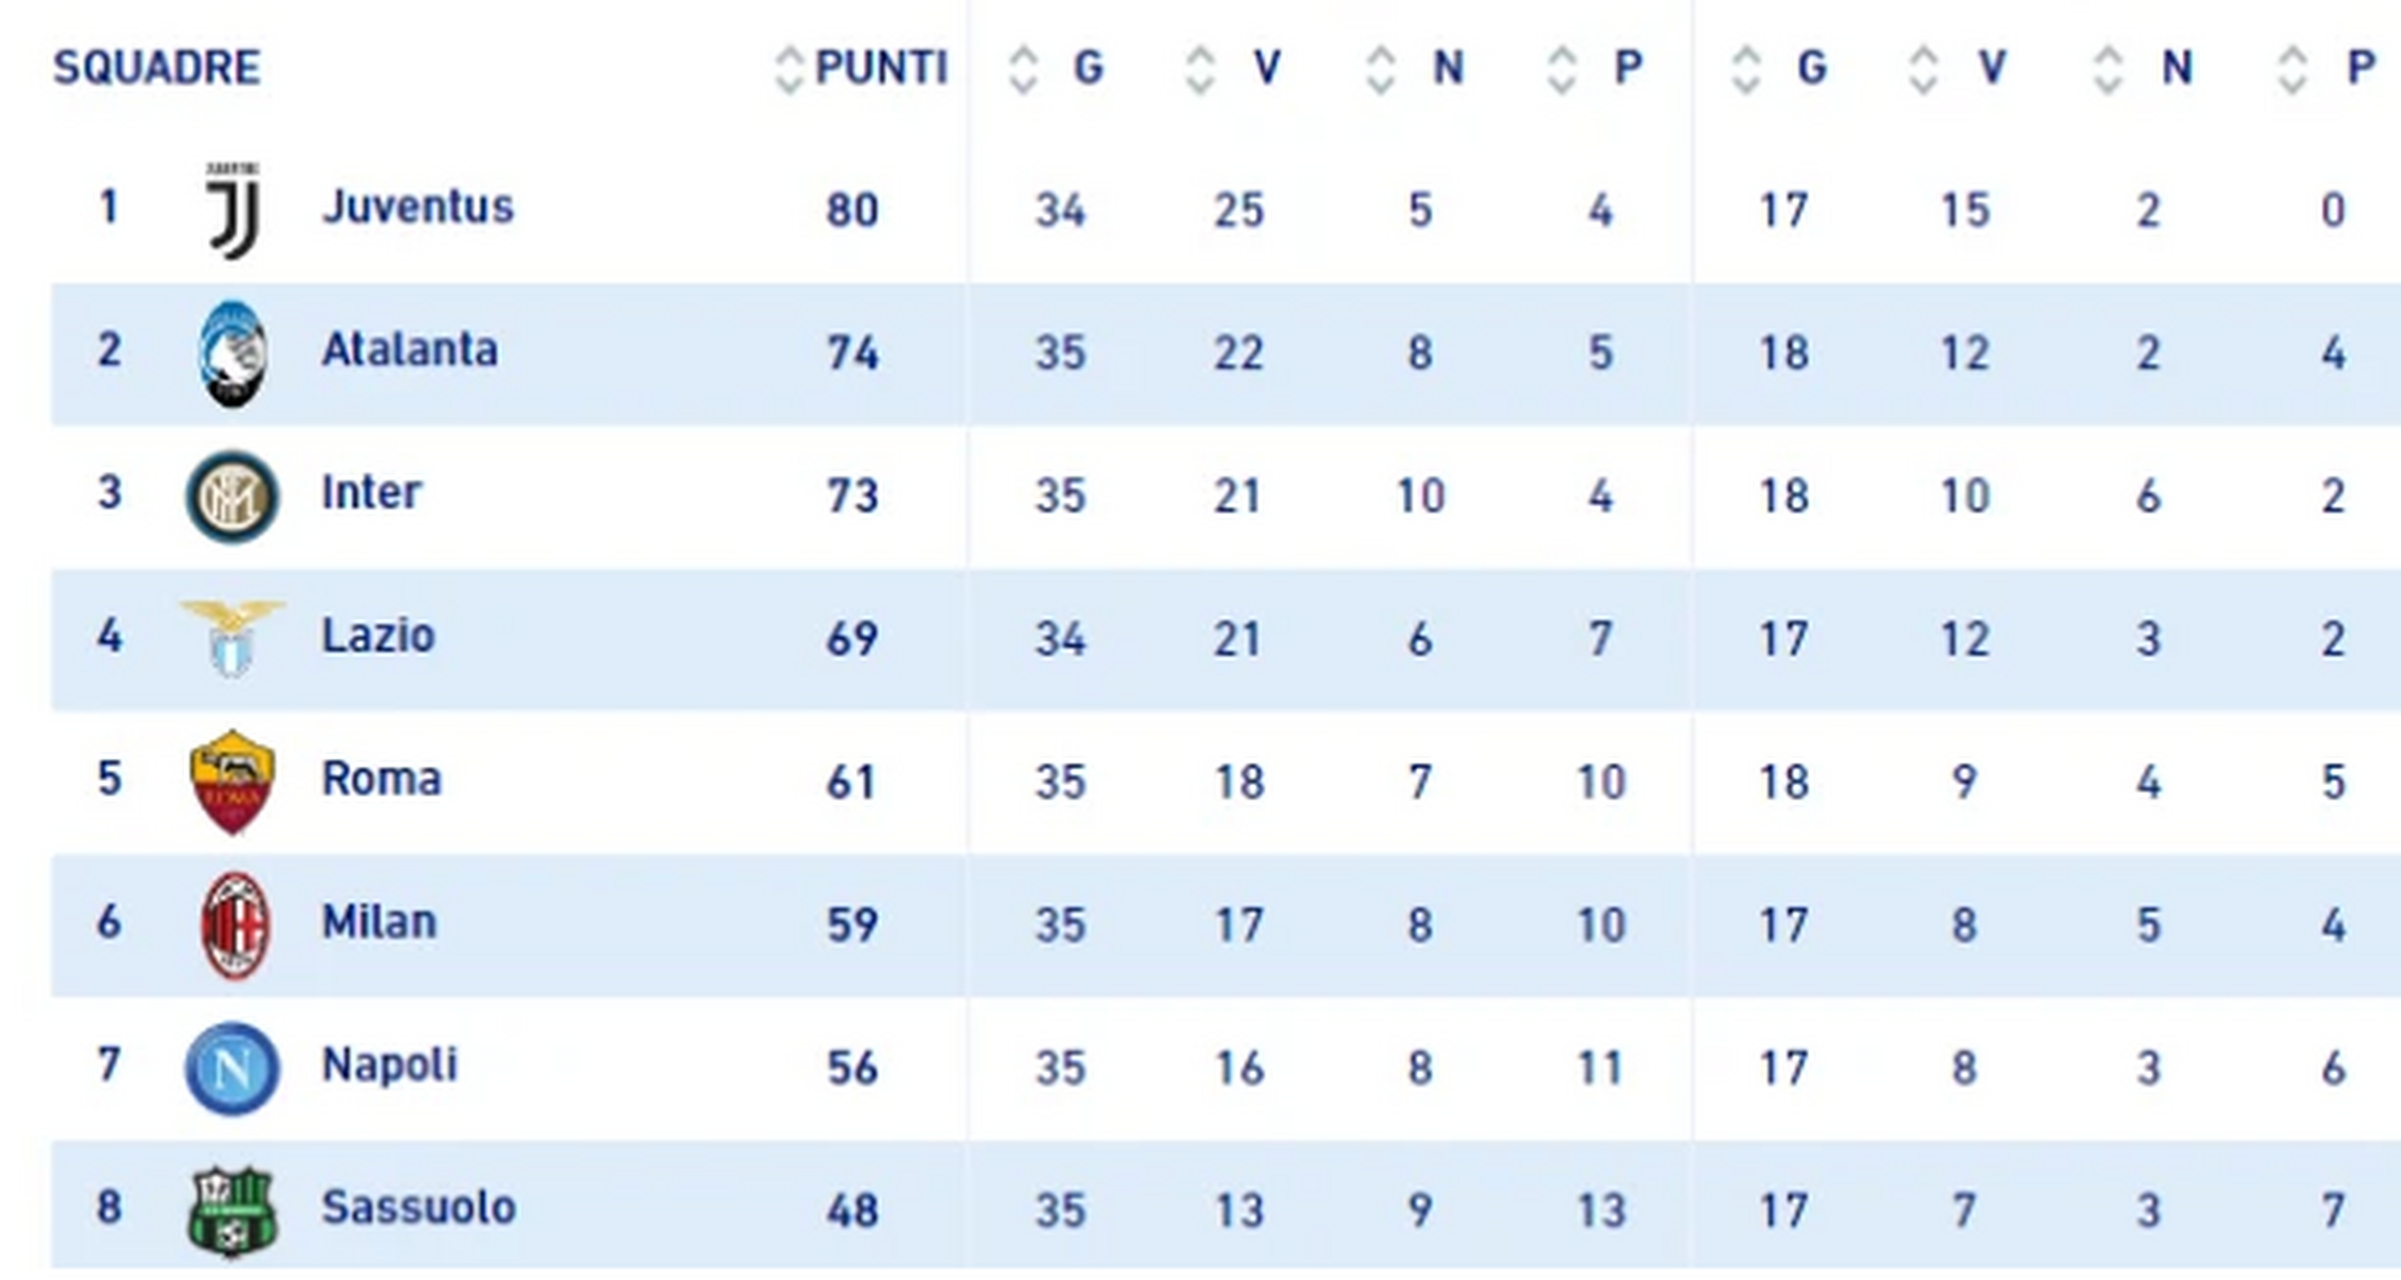Screen dimensions: 2401x1280
Task: Open the Atalanta team link
Action: pyautogui.click(x=409, y=350)
